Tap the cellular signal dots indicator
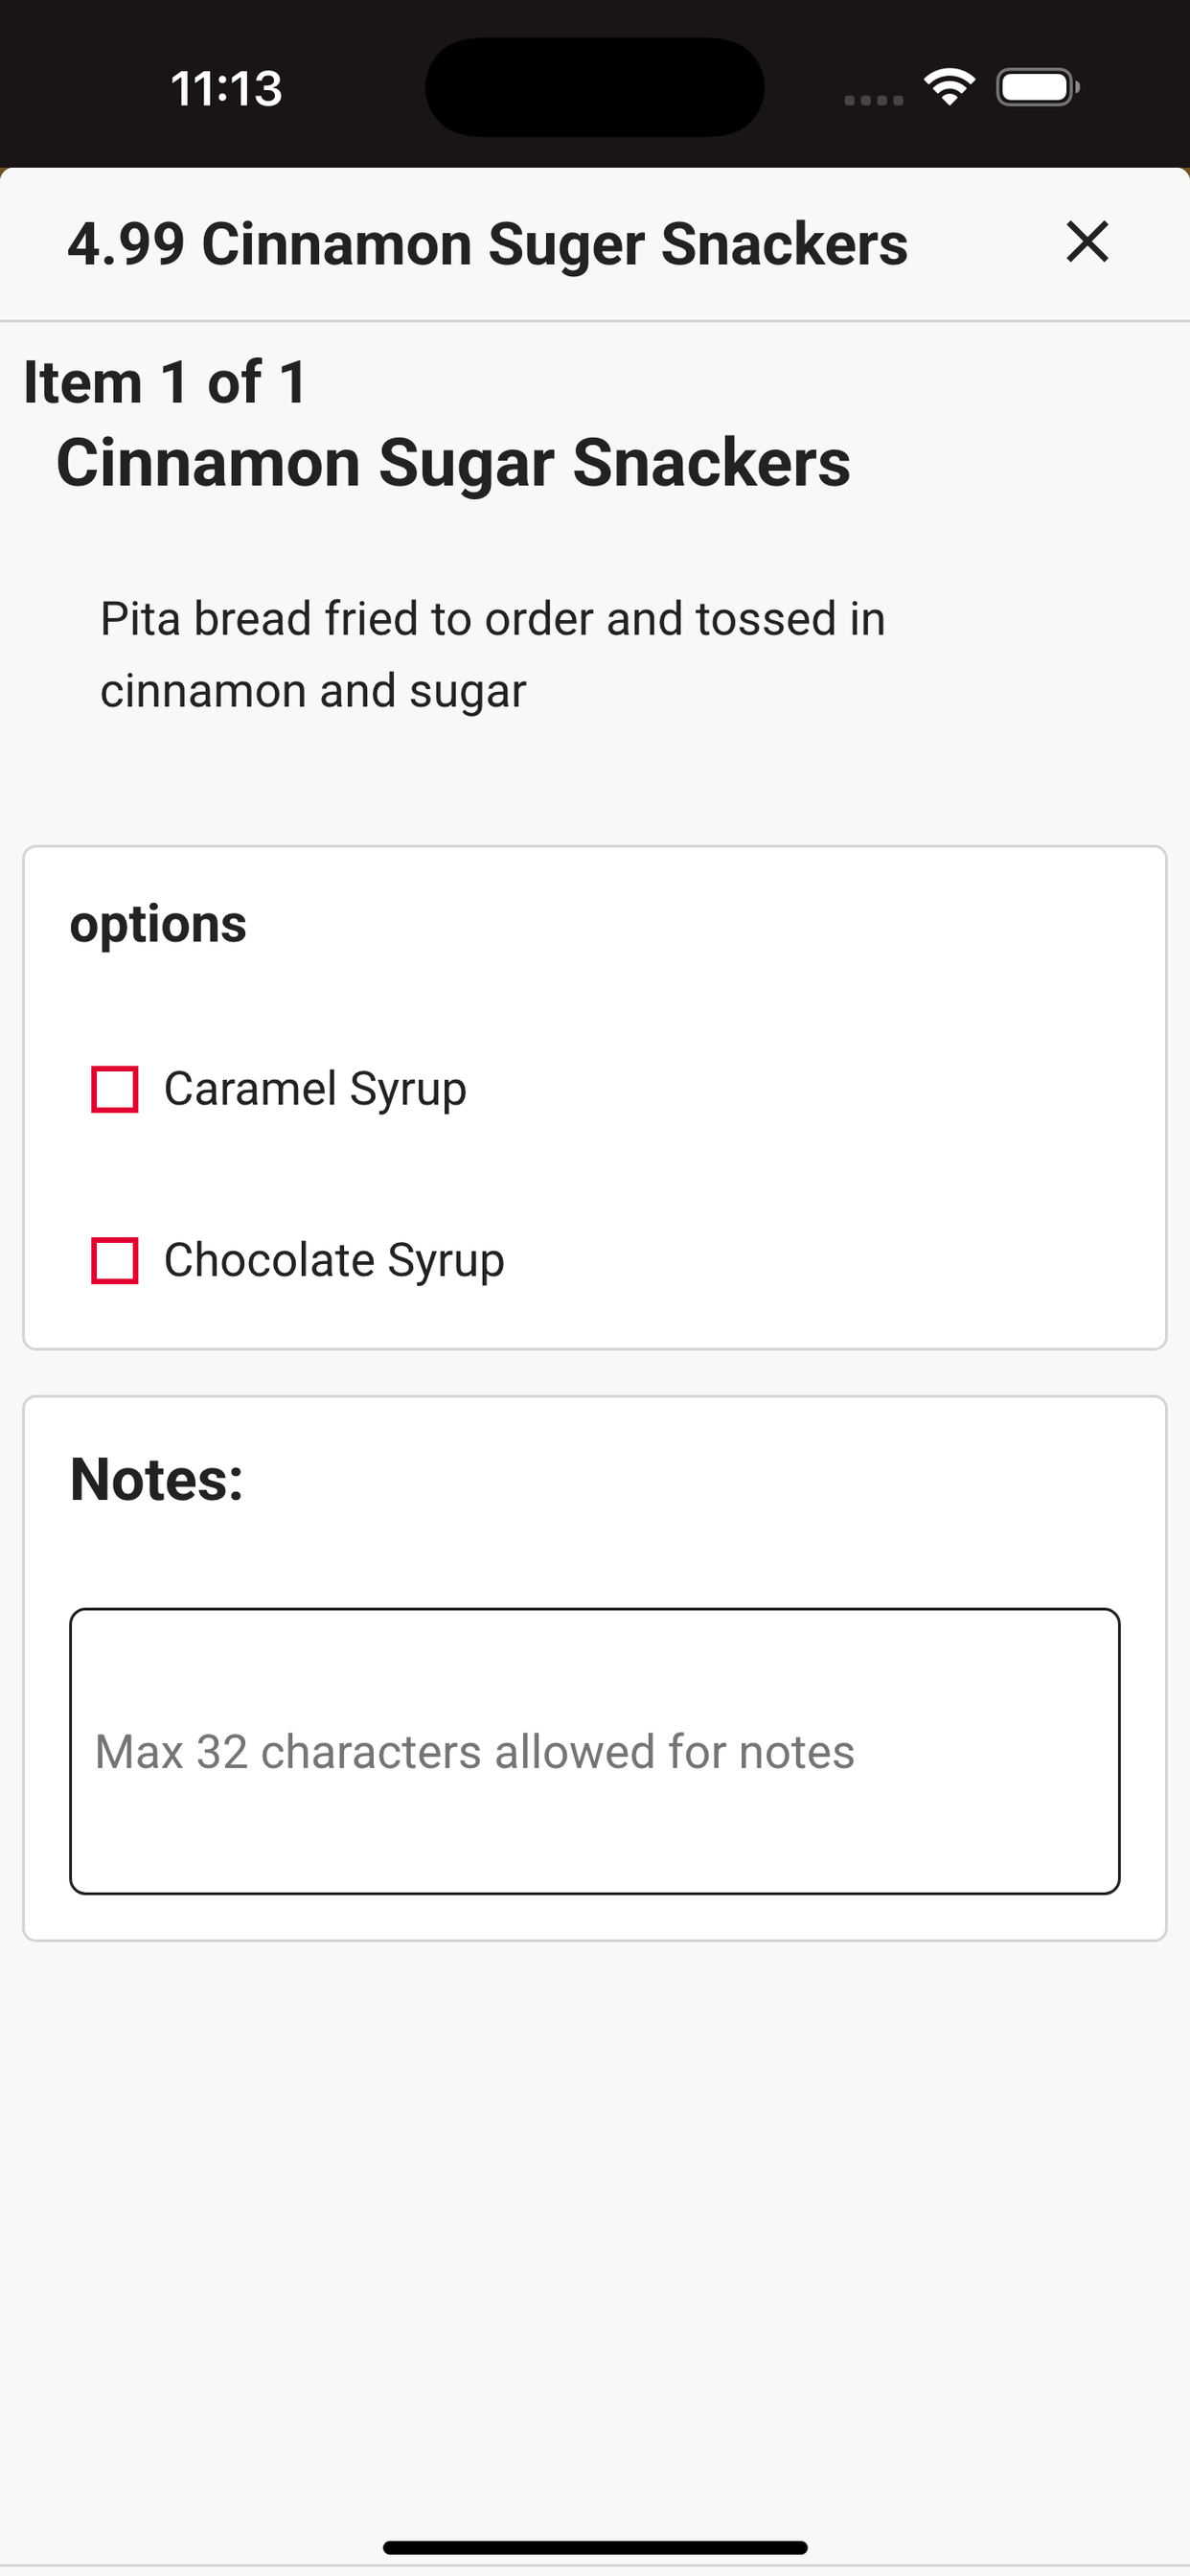Screen dimensions: 1190x2576 click(873, 100)
